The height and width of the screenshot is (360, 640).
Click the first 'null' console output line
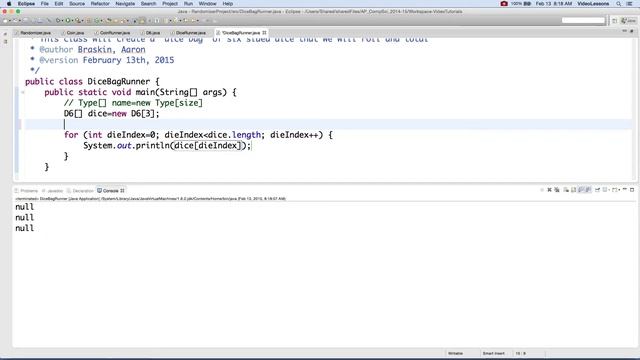tap(24, 207)
